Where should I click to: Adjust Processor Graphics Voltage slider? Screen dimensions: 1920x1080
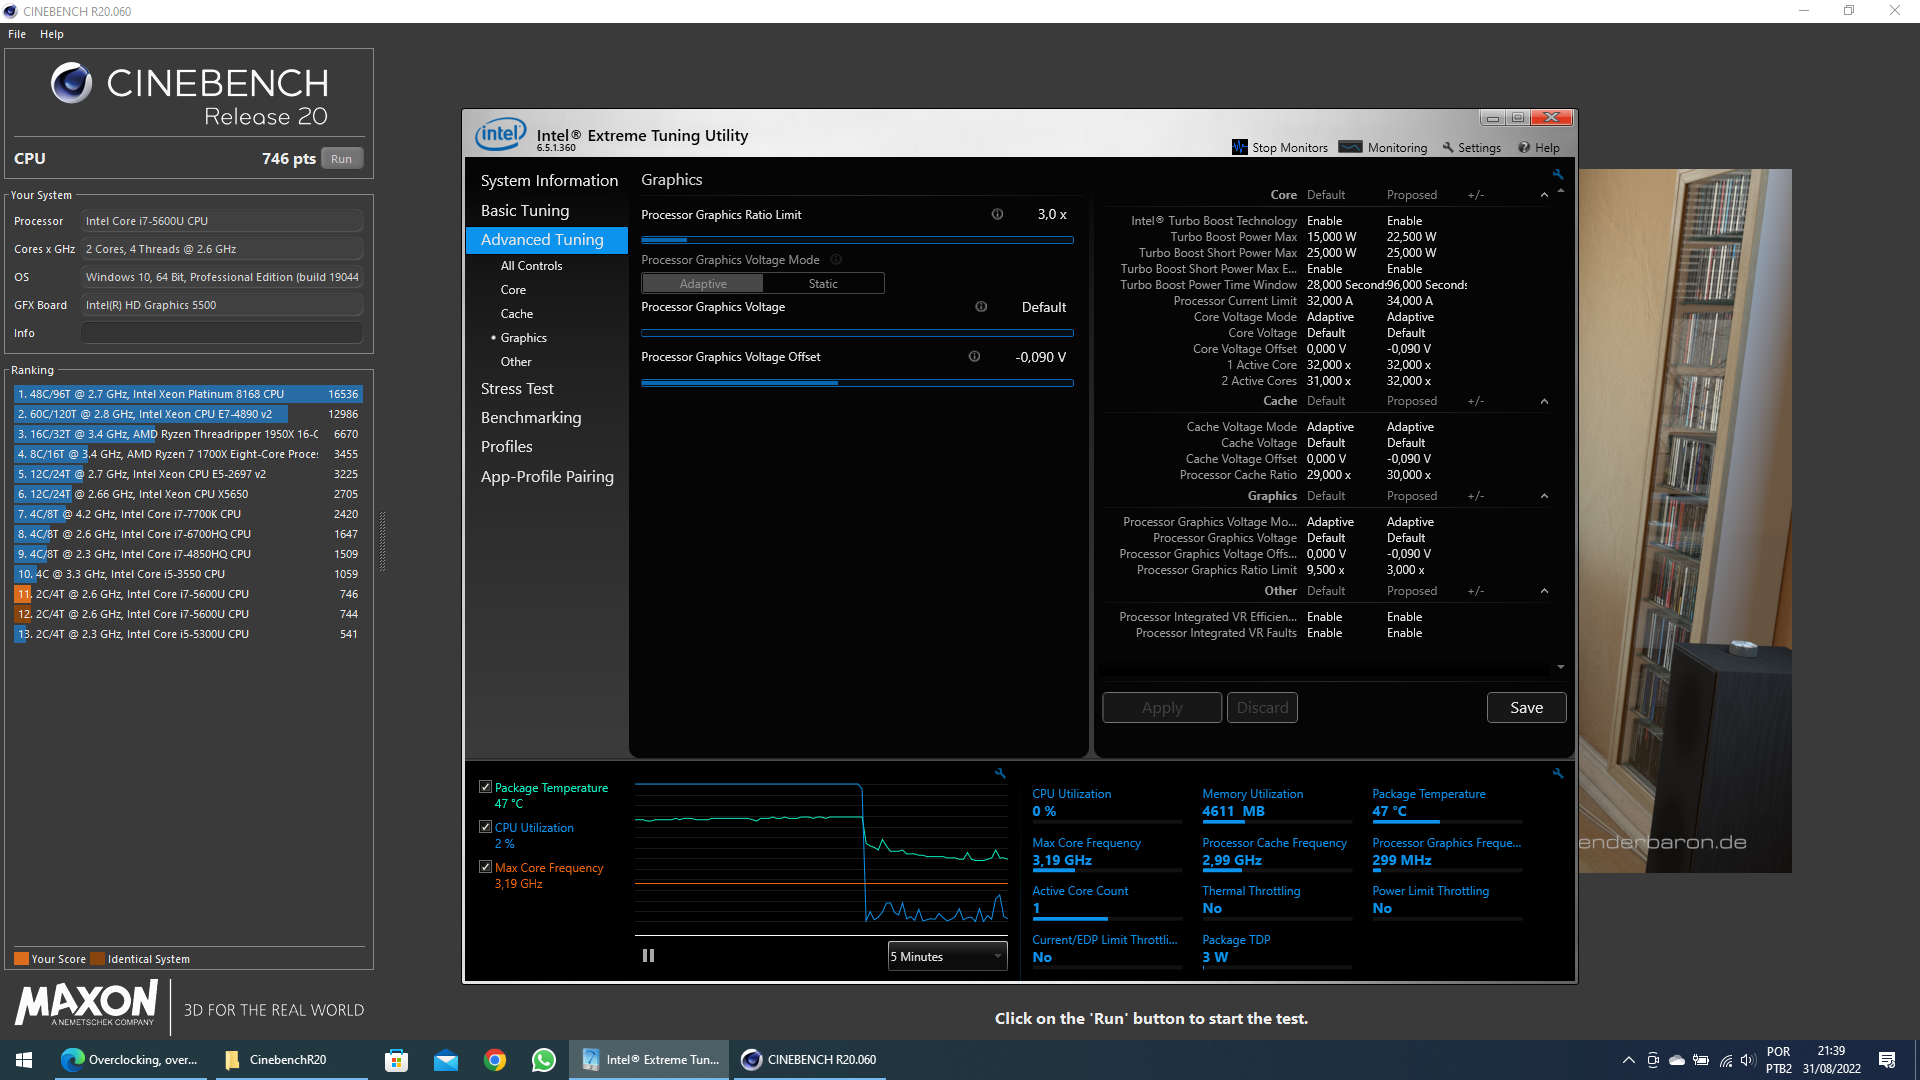[857, 333]
